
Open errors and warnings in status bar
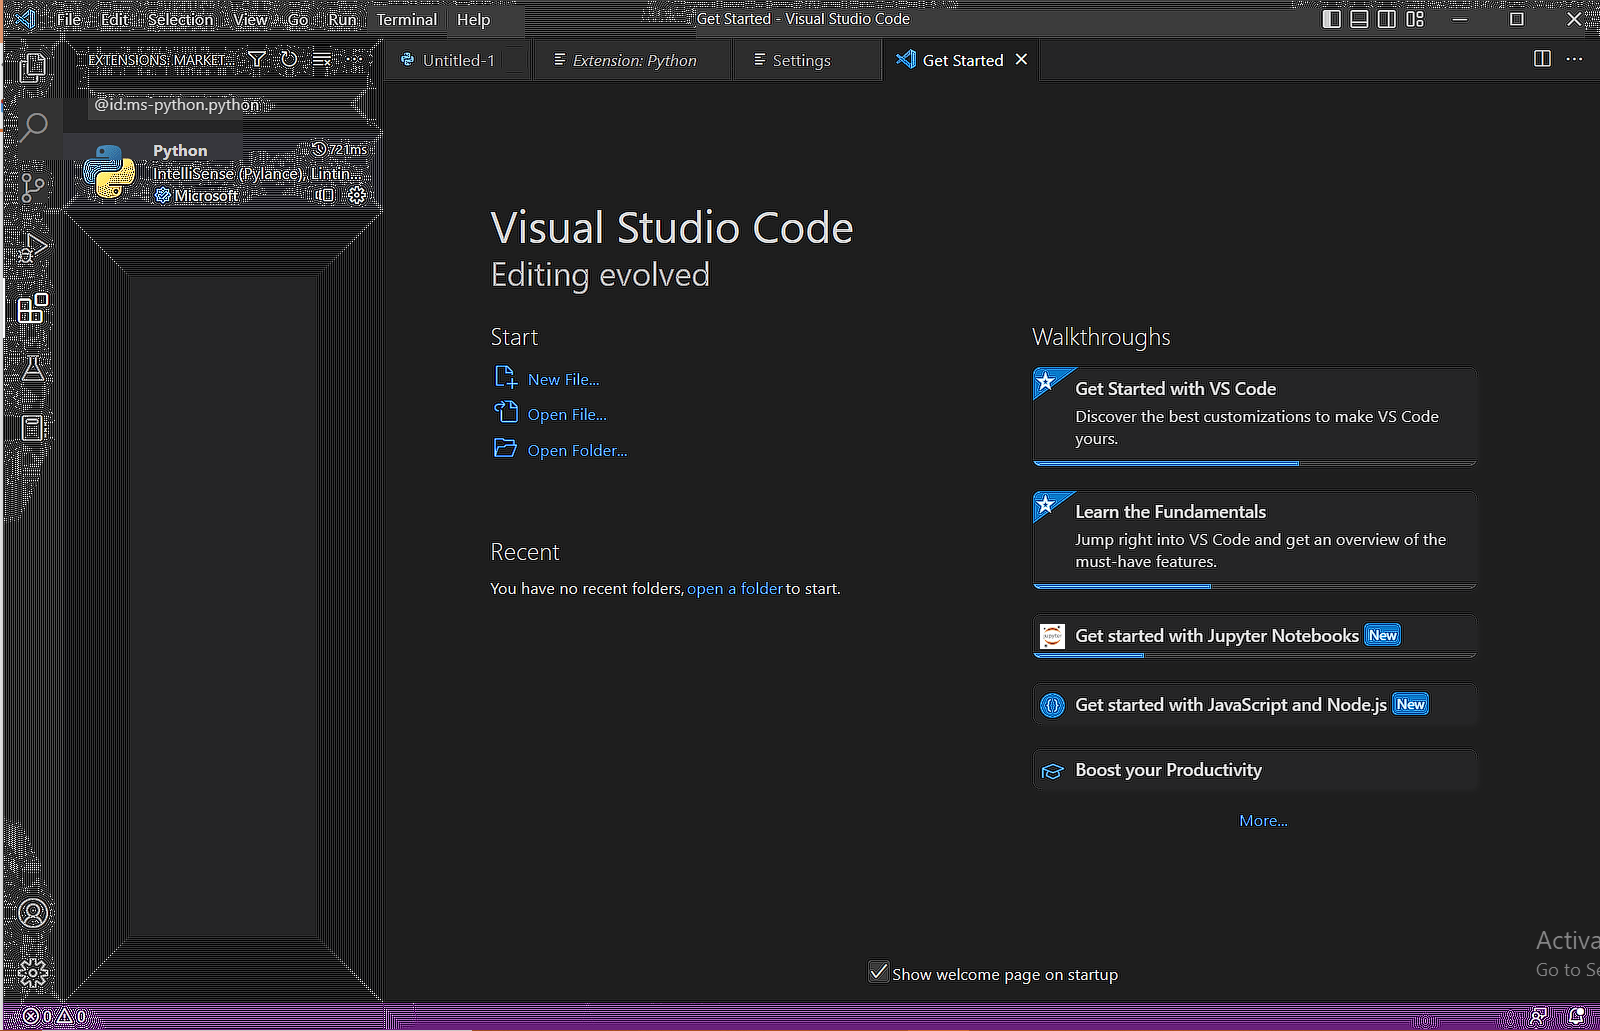(55, 1017)
